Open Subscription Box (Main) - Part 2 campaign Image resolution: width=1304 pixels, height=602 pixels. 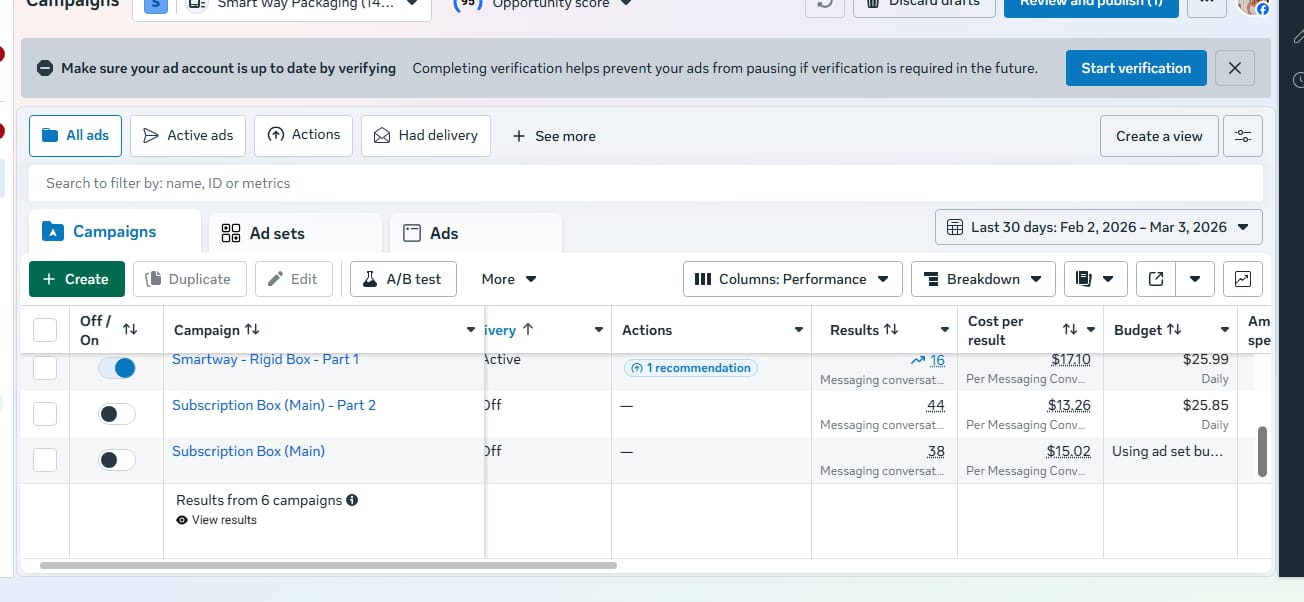(274, 405)
